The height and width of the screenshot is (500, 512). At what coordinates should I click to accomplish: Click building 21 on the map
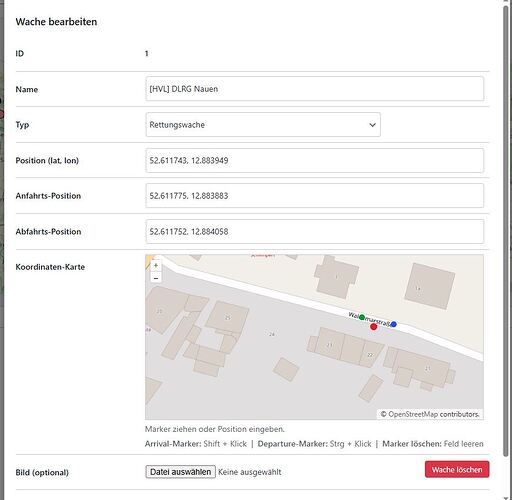[x=329, y=344]
